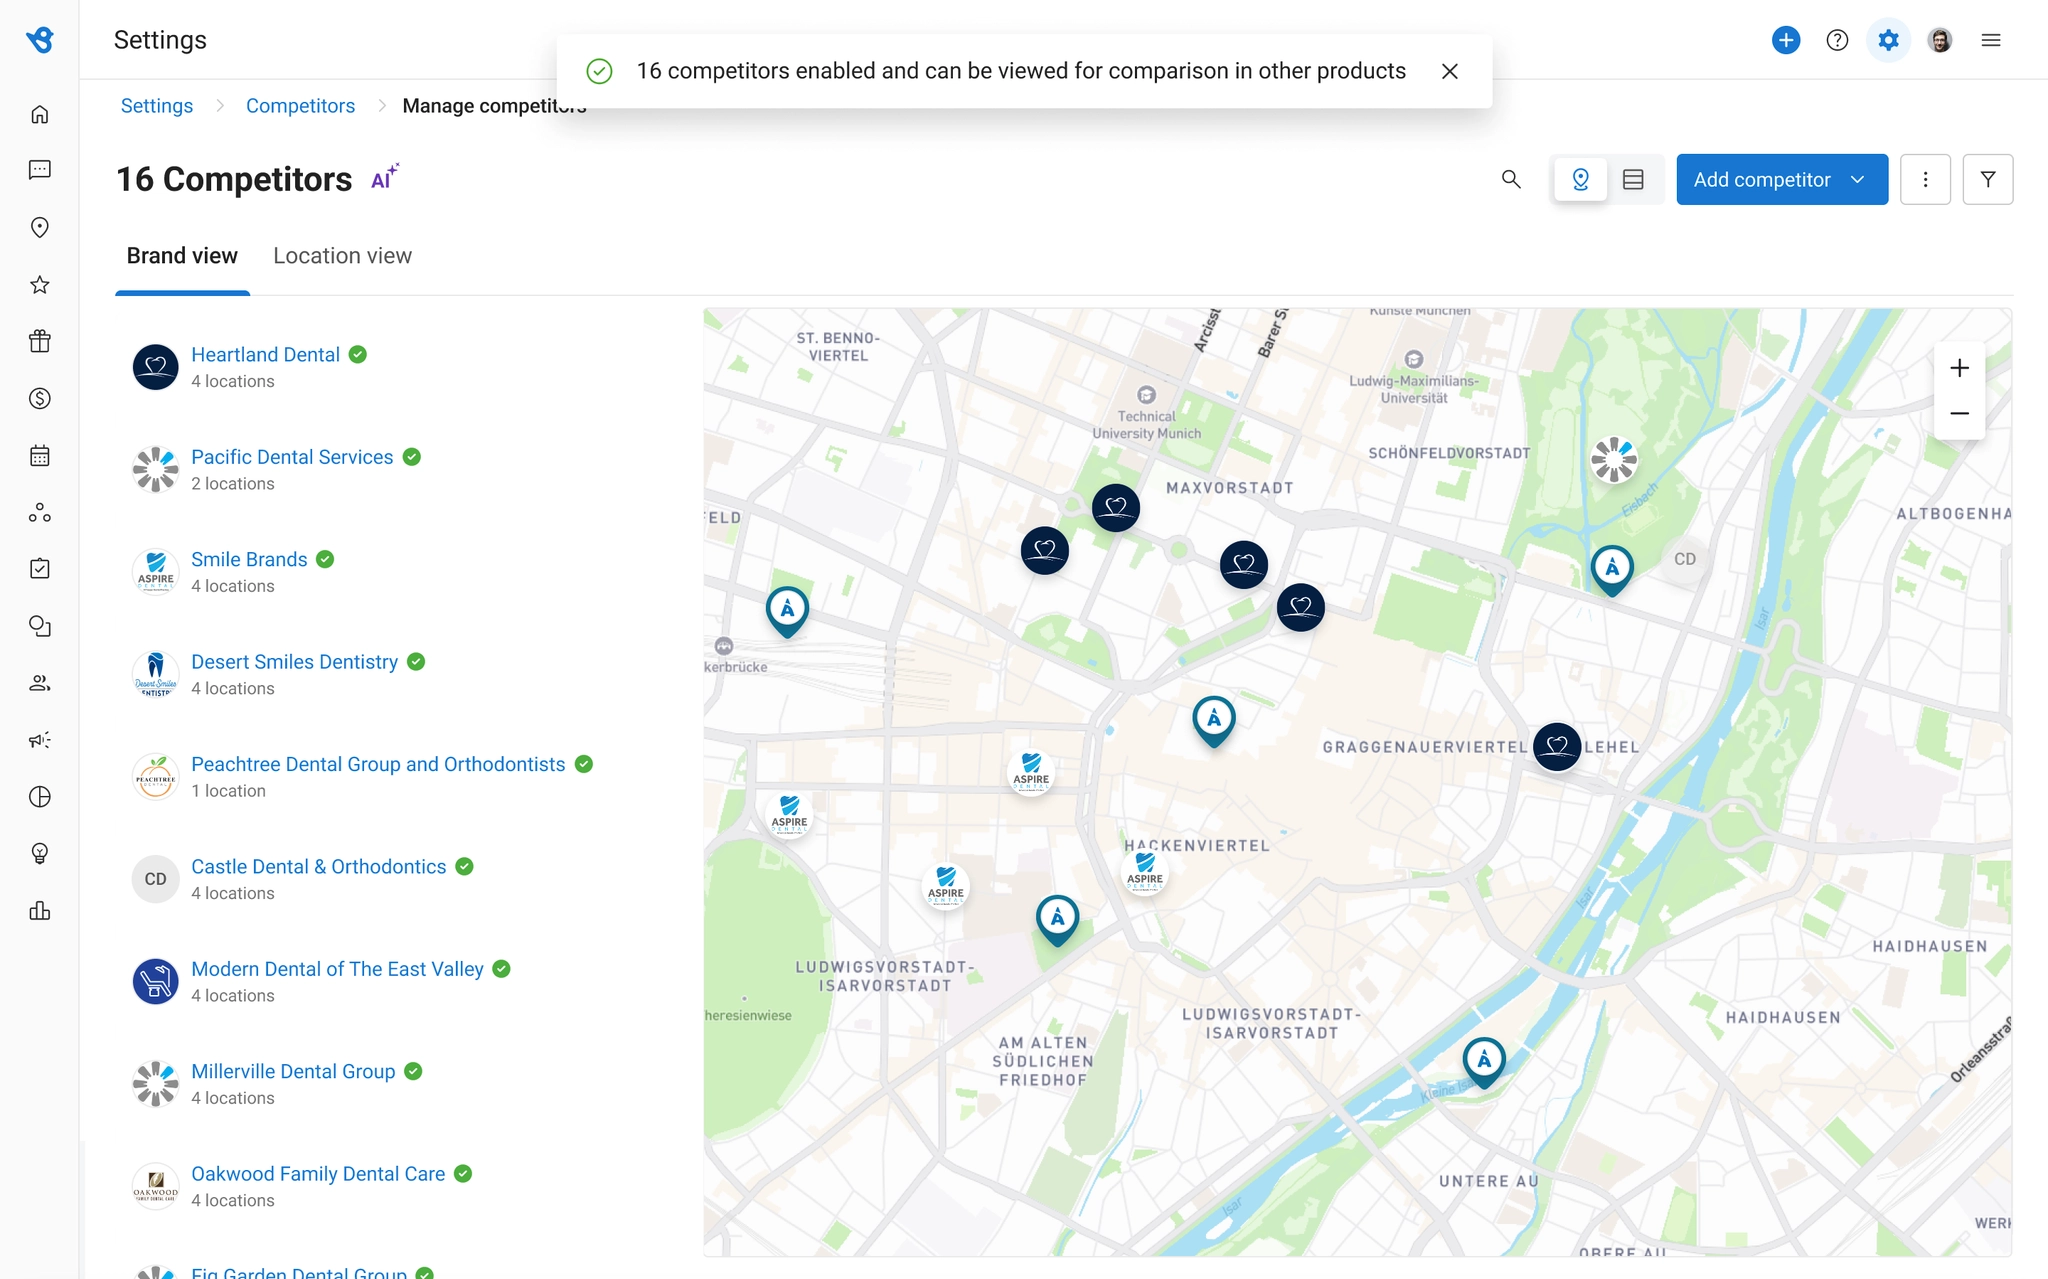This screenshot has height=1279, width=2048.
Task: Open the surveys checklist sidebar icon
Action: (40, 569)
